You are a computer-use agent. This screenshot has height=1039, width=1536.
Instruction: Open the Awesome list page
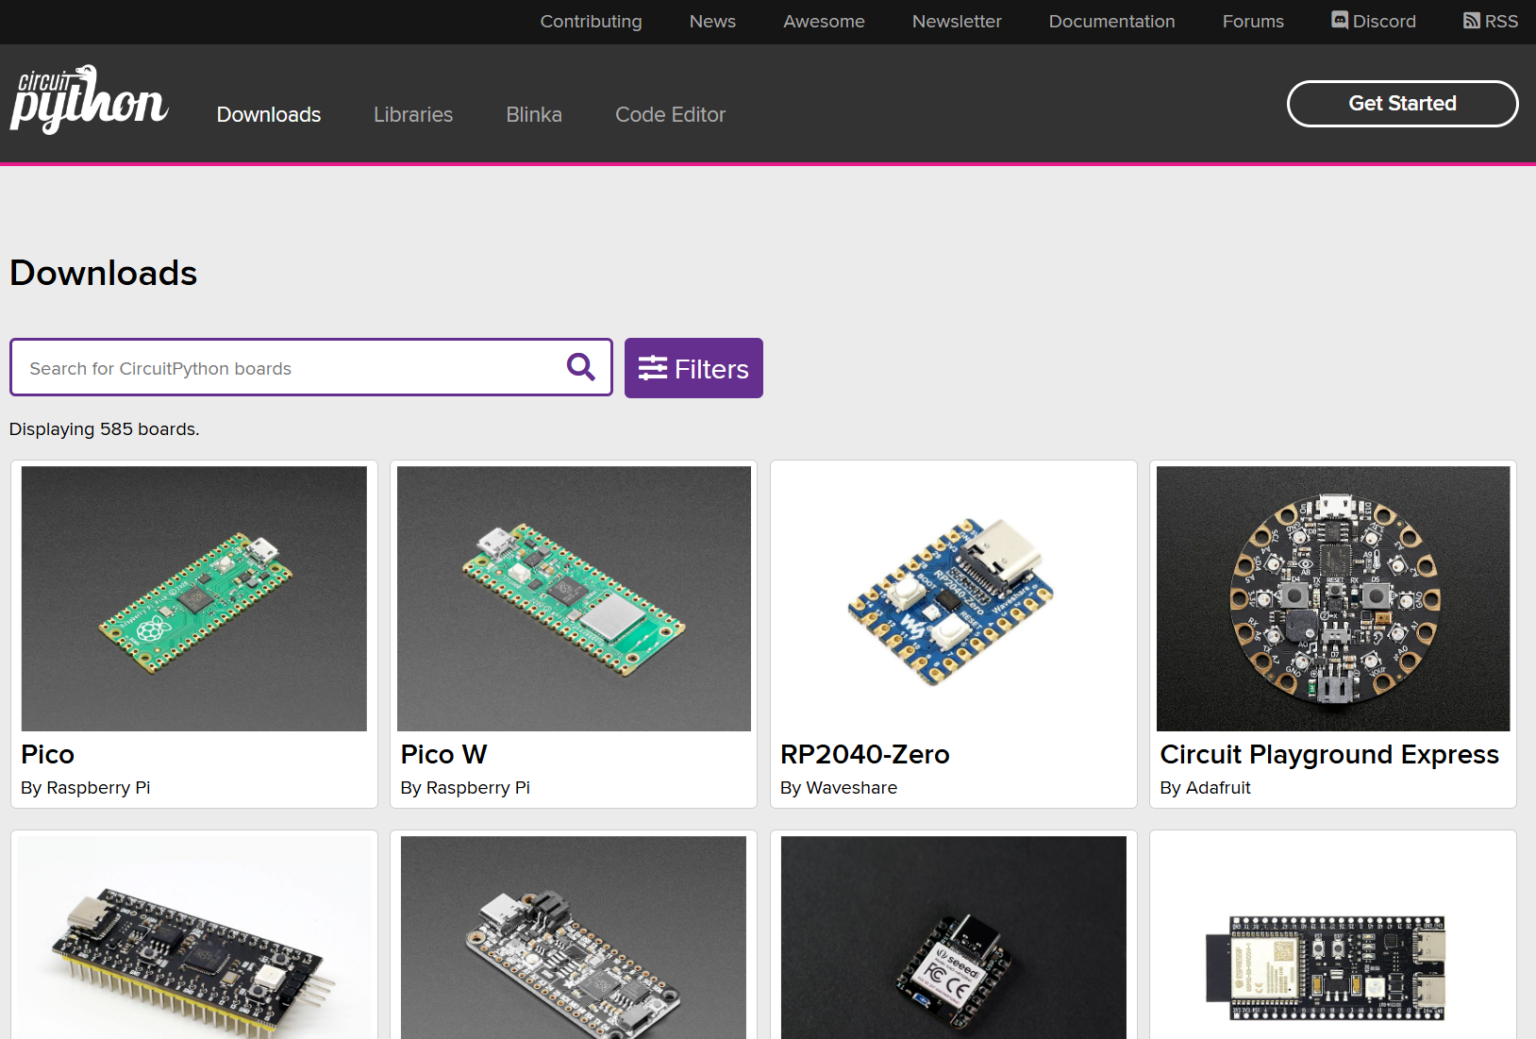pyautogui.click(x=823, y=21)
